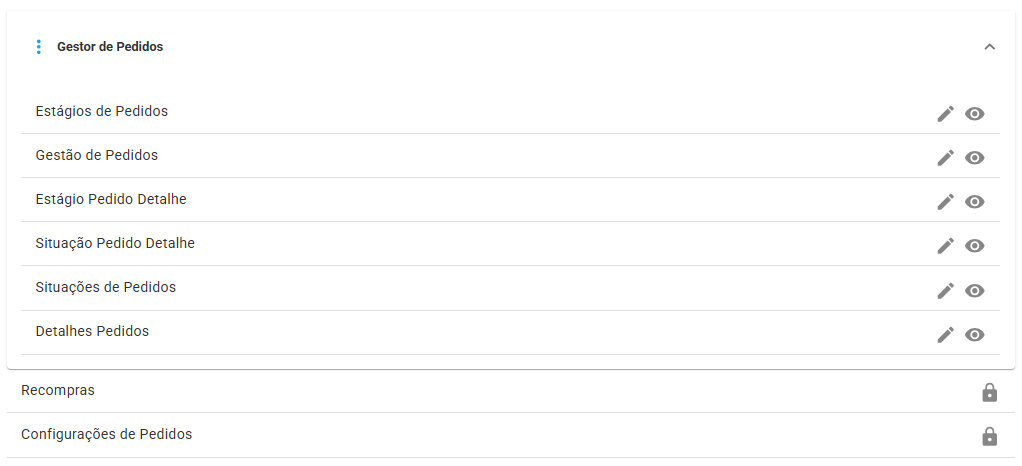The width and height of the screenshot is (1022, 466).
Task: Toggle the eye icon for Estágios de Pedidos
Action: (x=974, y=114)
